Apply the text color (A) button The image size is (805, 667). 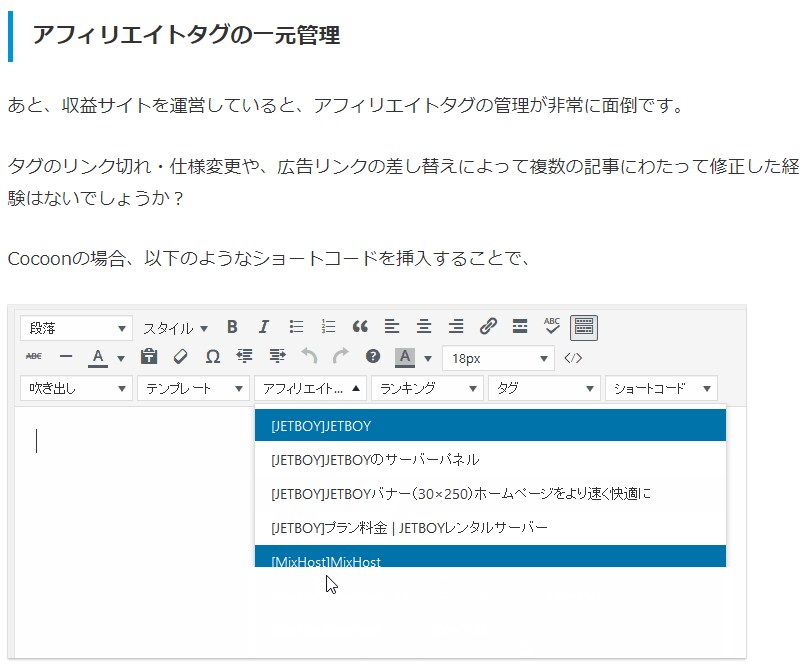(98, 357)
